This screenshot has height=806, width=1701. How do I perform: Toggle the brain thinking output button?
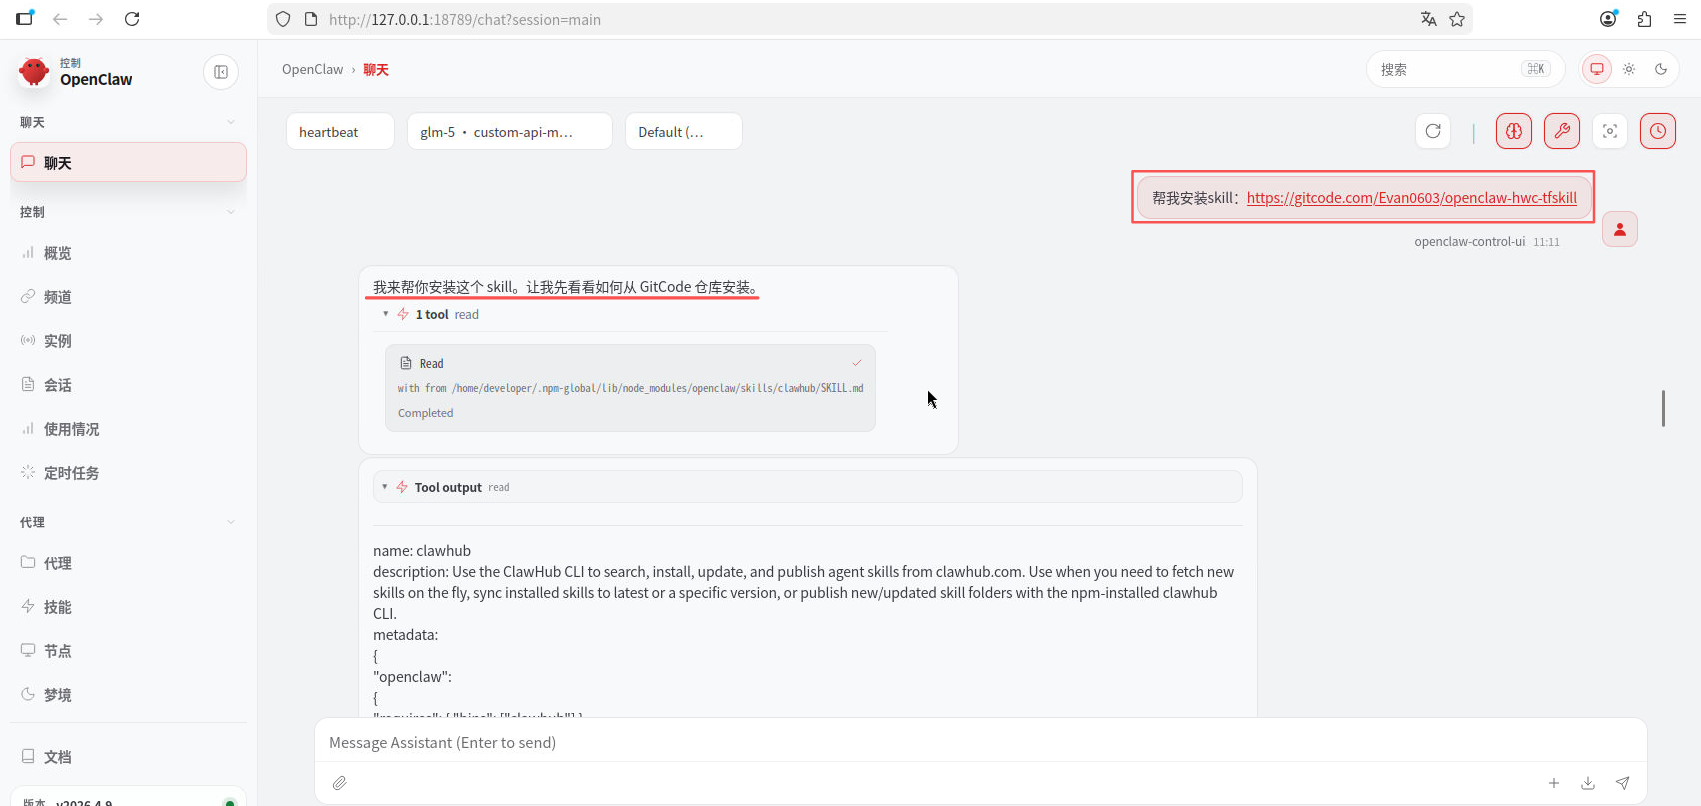pyautogui.click(x=1514, y=131)
